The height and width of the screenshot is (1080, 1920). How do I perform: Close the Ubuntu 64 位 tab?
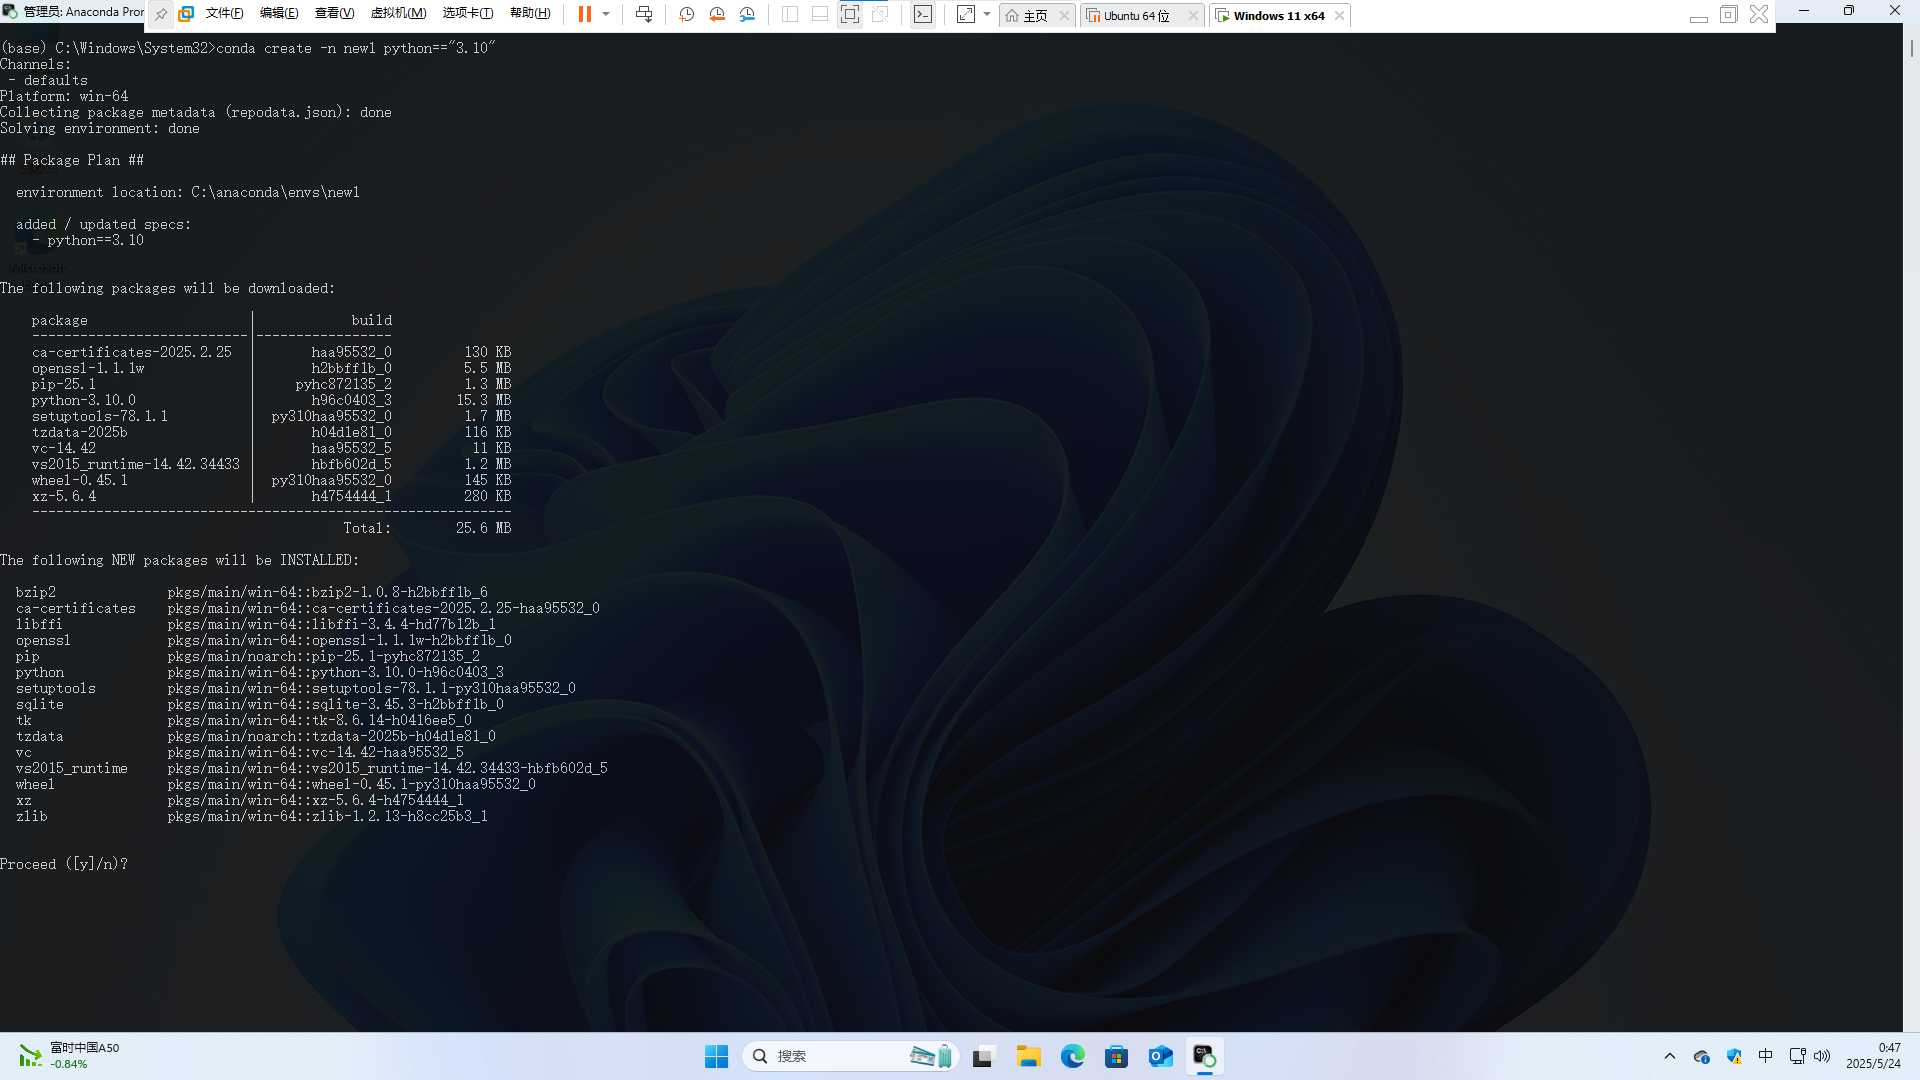pyautogui.click(x=1192, y=15)
